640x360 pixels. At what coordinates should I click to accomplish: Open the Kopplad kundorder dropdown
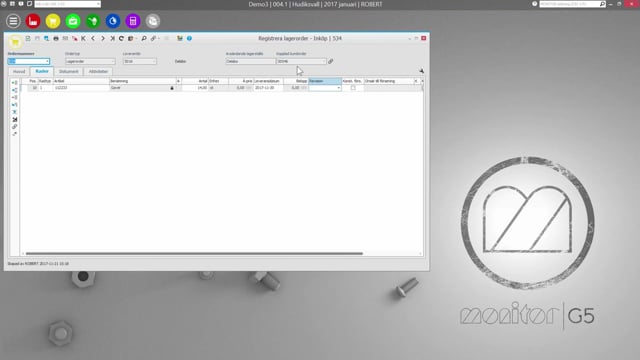pos(324,61)
